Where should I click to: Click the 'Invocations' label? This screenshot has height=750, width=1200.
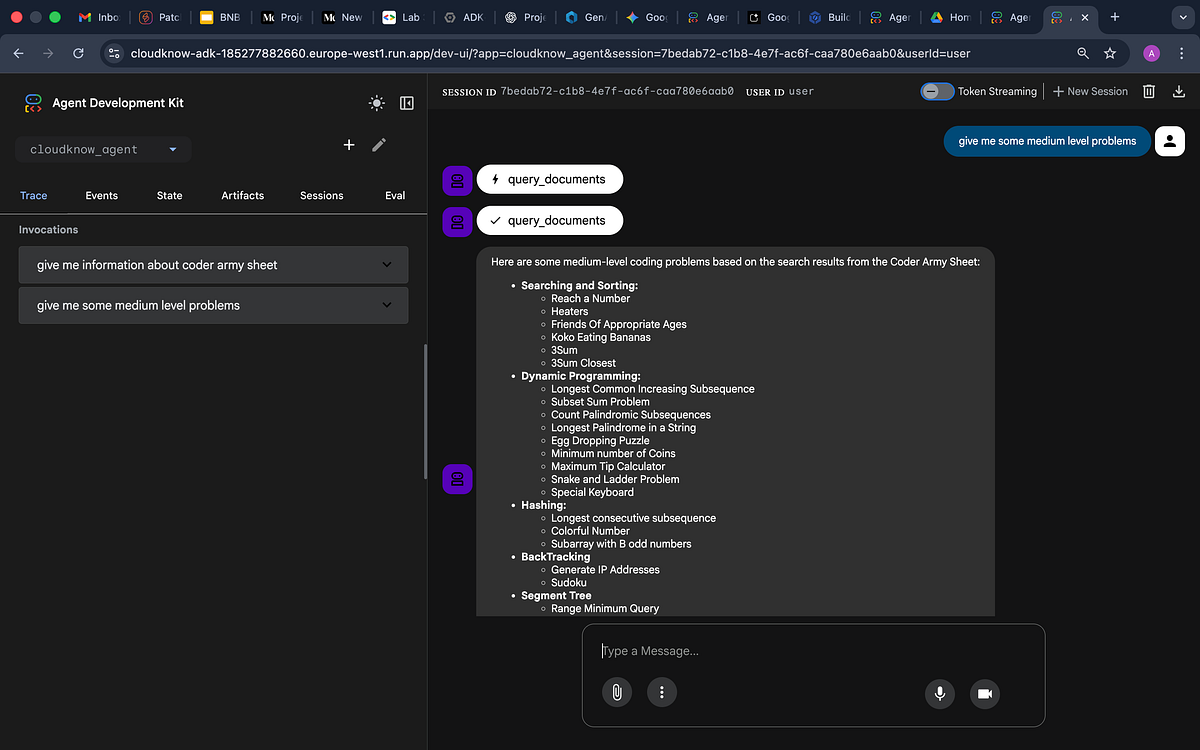click(x=48, y=229)
